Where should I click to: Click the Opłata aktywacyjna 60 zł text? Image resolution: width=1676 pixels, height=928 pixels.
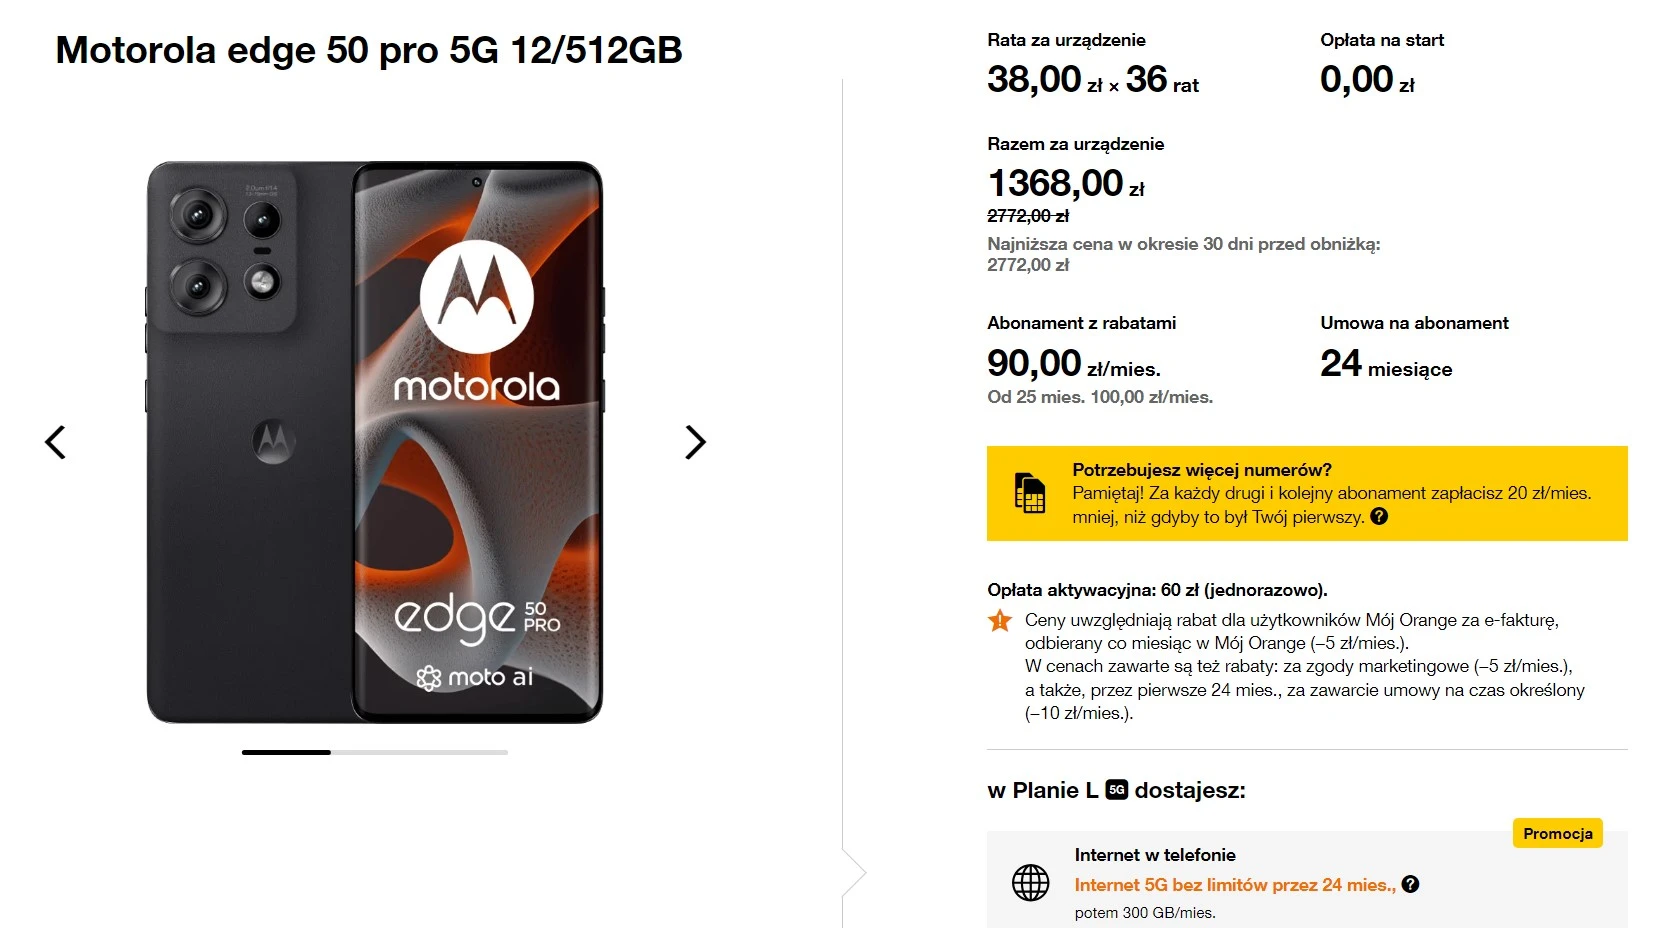tap(1157, 590)
